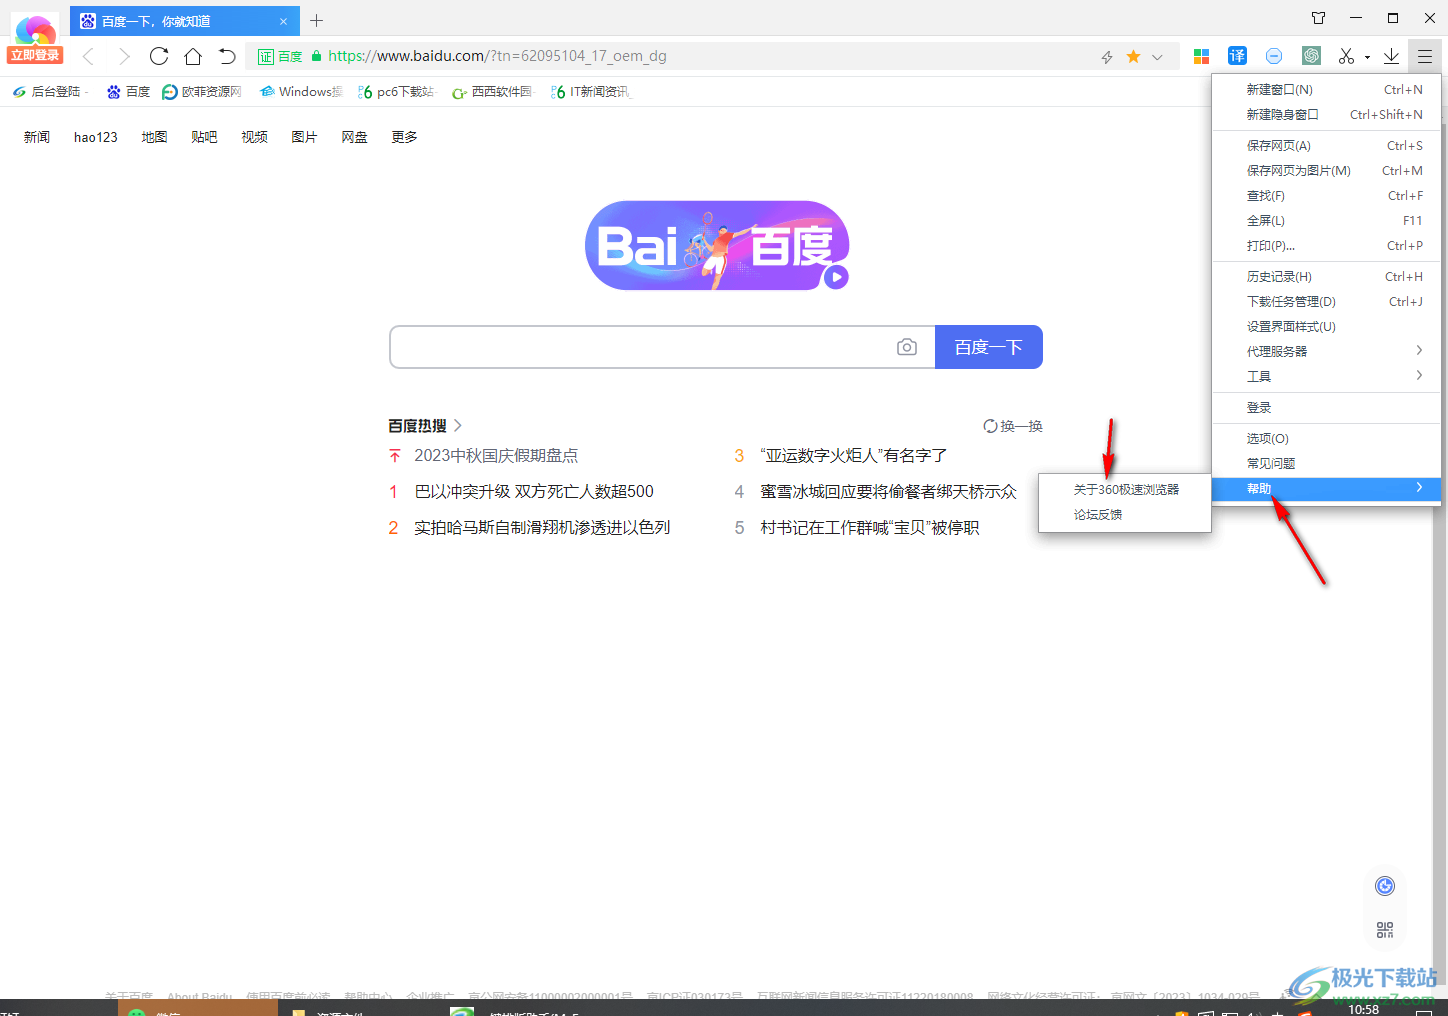The width and height of the screenshot is (1448, 1016).
Task: Select 设置界面样式(U) menu item
Action: coord(1326,327)
